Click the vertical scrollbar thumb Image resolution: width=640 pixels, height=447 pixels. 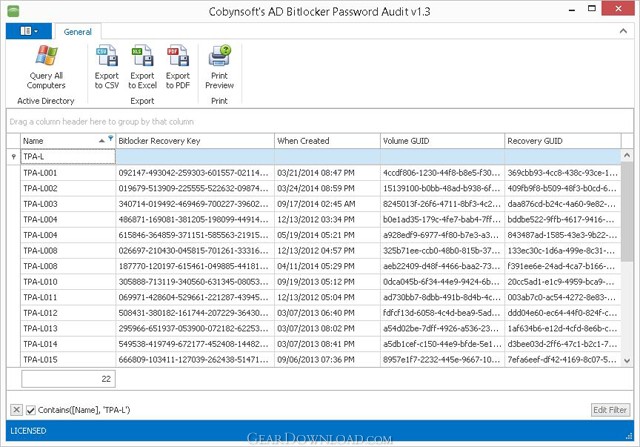pos(627,211)
